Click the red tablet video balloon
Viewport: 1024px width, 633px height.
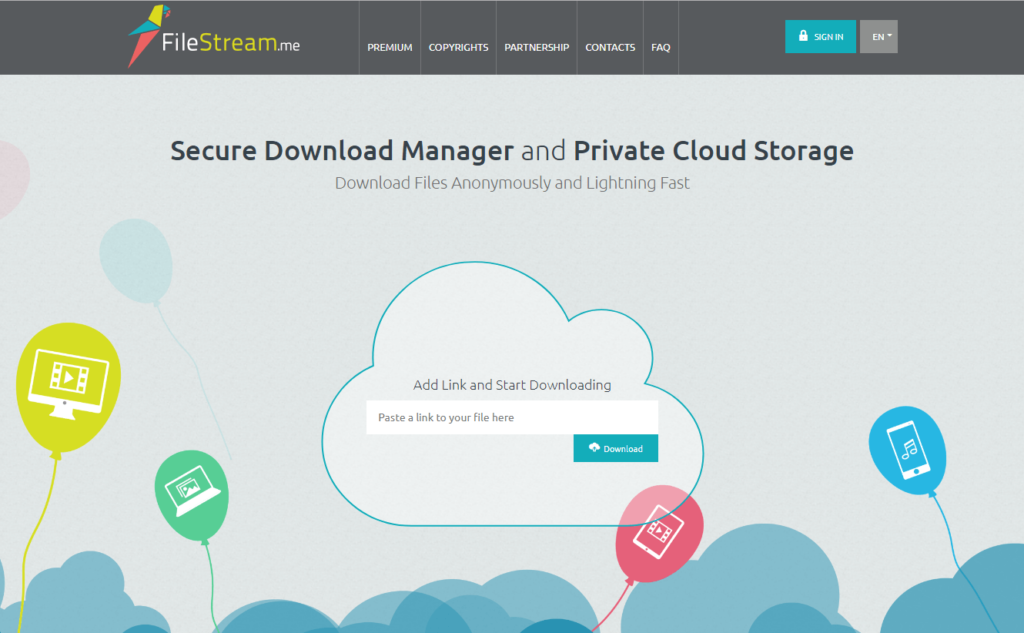coord(659,533)
